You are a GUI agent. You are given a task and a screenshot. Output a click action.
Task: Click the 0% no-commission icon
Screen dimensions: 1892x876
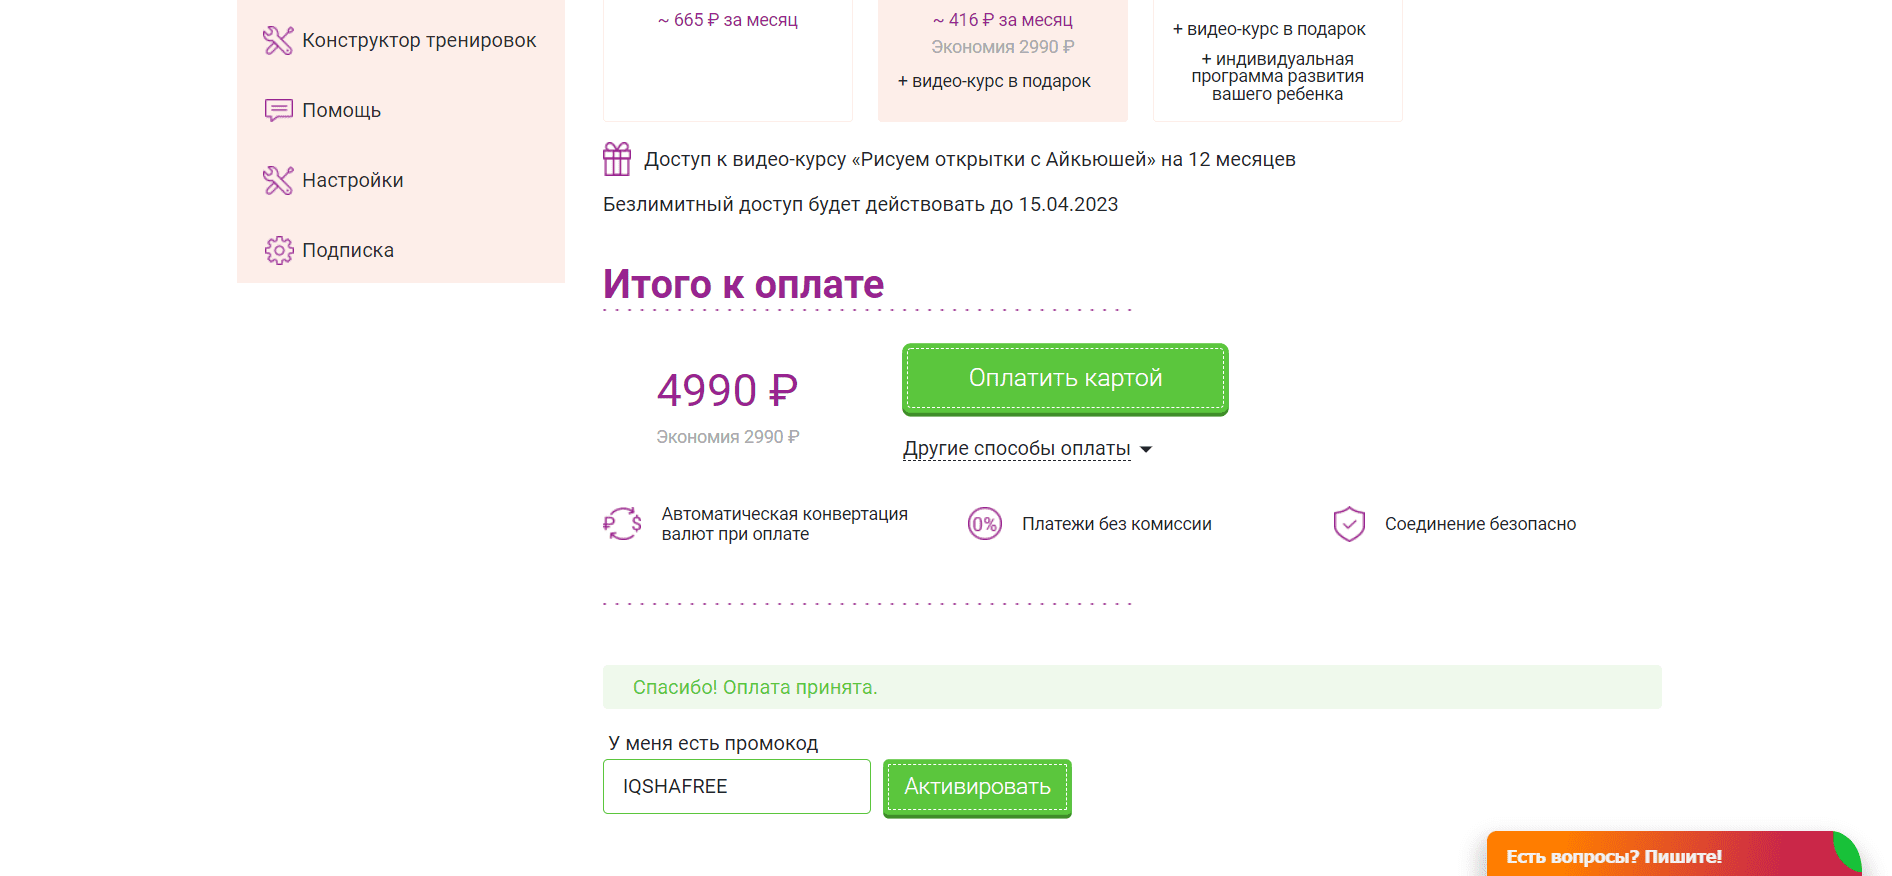click(985, 524)
